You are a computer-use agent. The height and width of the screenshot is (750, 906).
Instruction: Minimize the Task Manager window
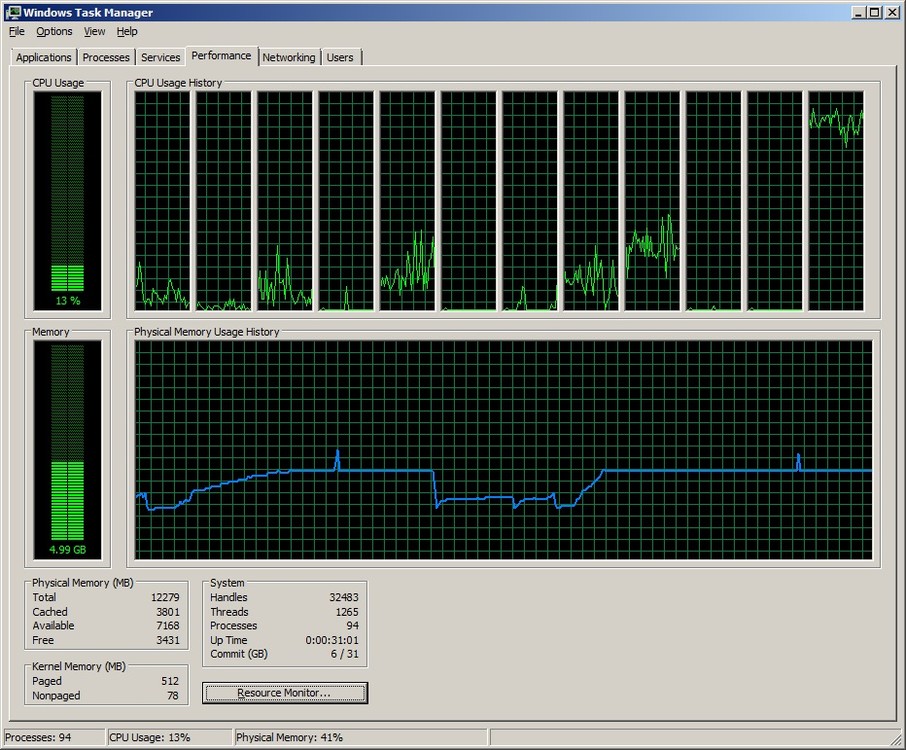coord(858,12)
